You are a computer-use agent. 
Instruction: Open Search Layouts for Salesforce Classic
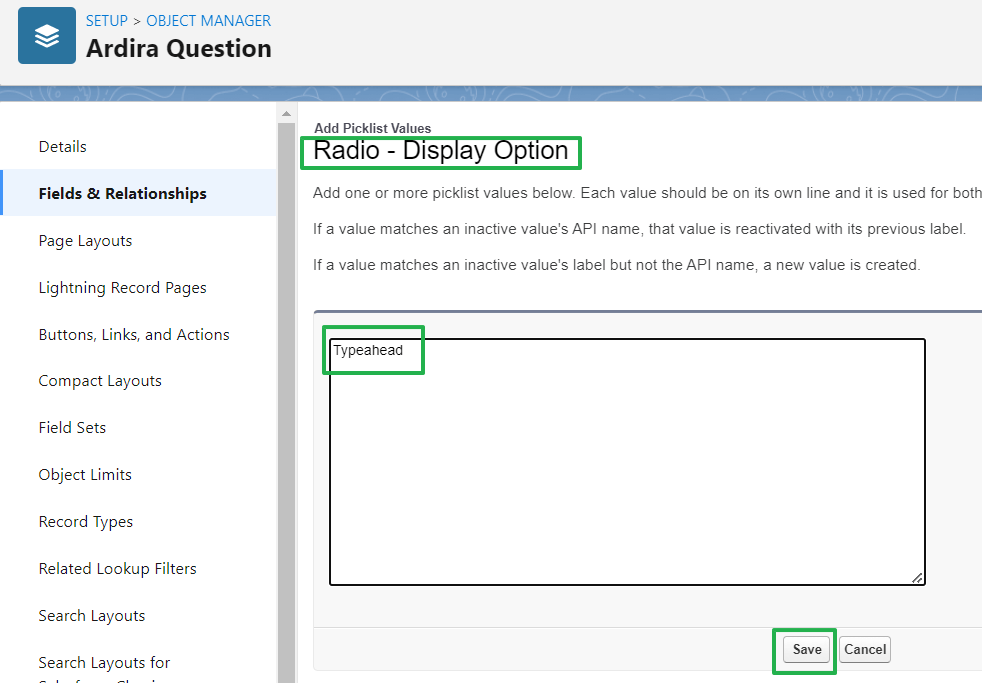coord(104,662)
